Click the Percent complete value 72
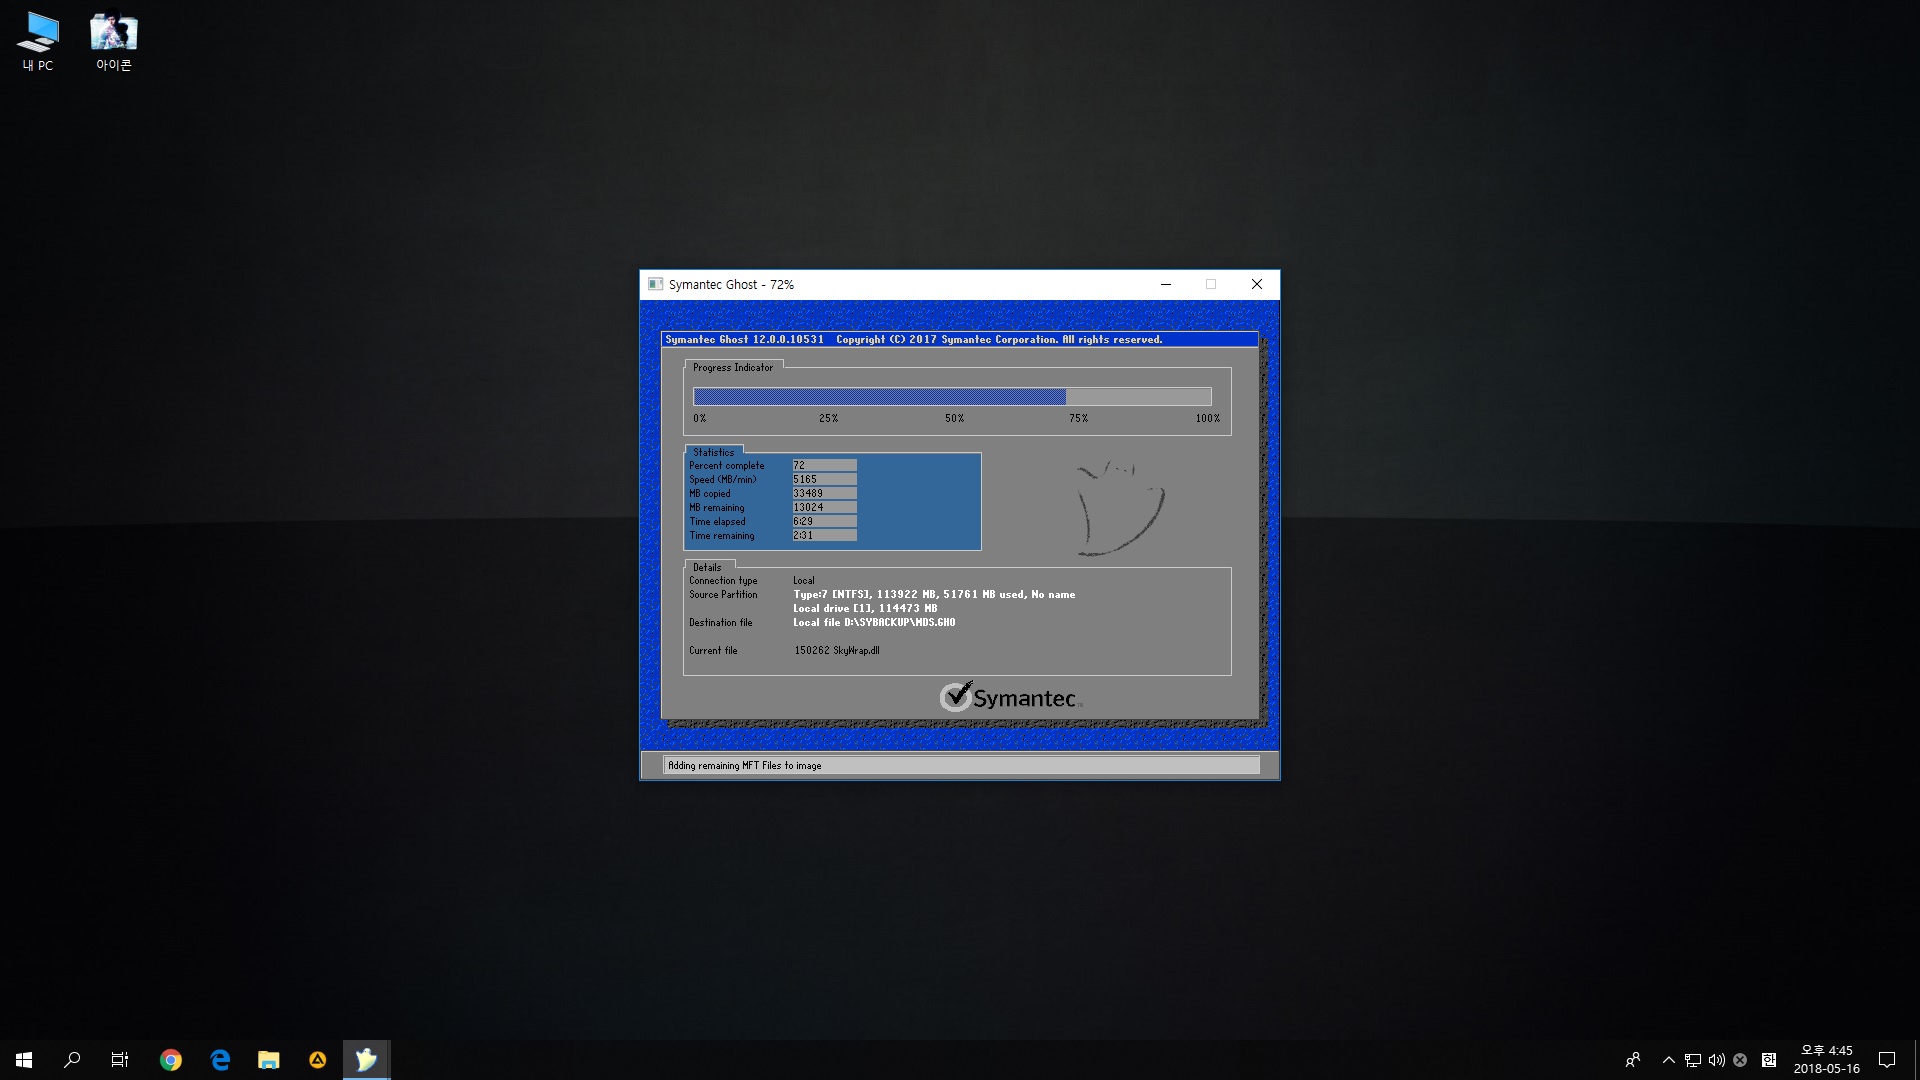The width and height of the screenshot is (1920, 1080). 824,465
